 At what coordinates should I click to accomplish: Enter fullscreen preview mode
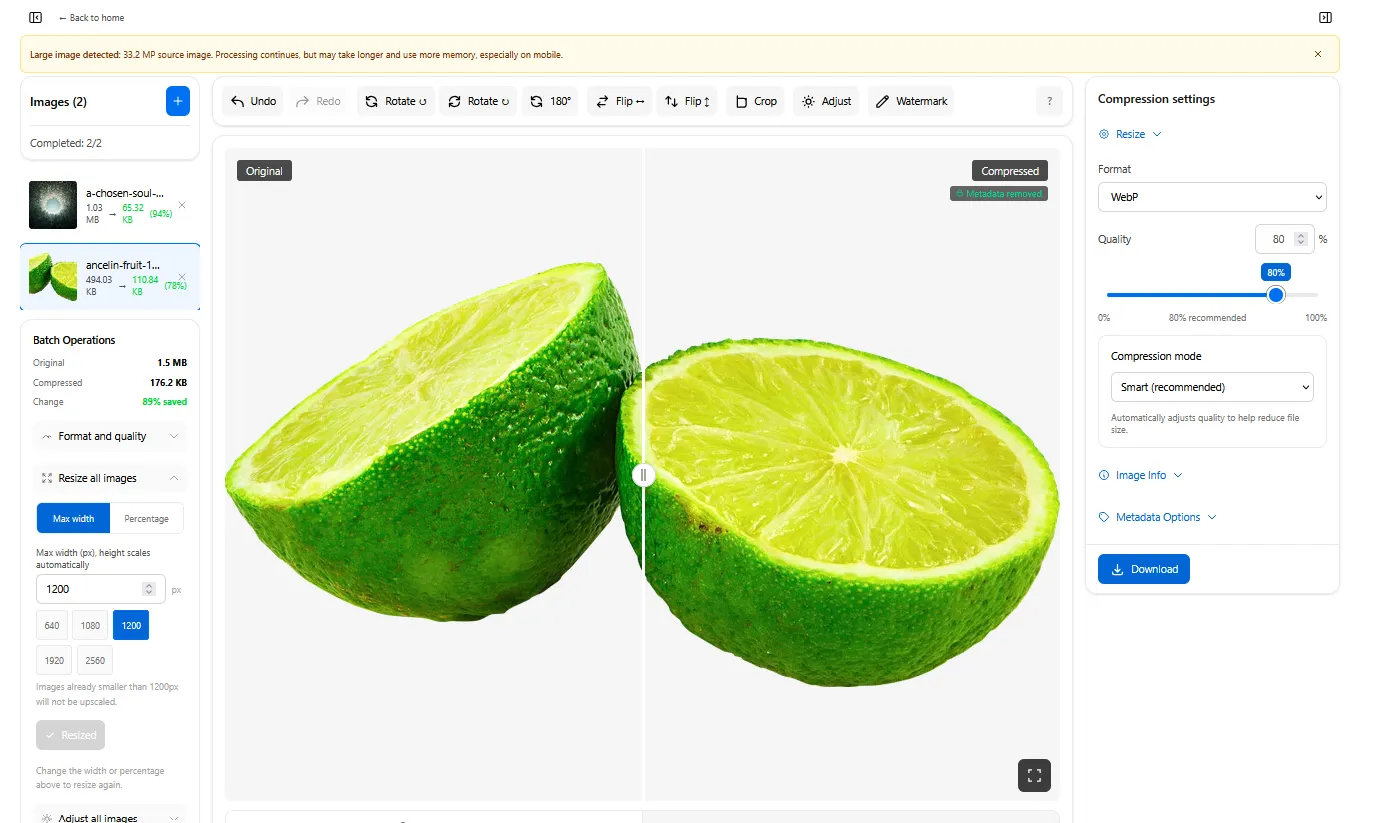point(1034,775)
